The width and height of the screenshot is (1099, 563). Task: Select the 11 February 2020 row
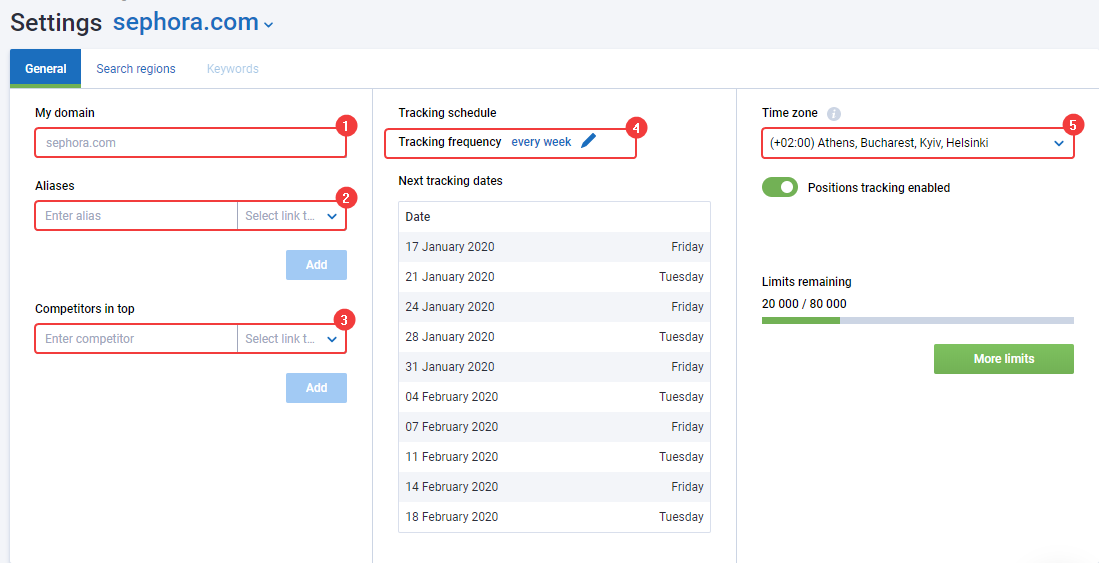coord(554,457)
